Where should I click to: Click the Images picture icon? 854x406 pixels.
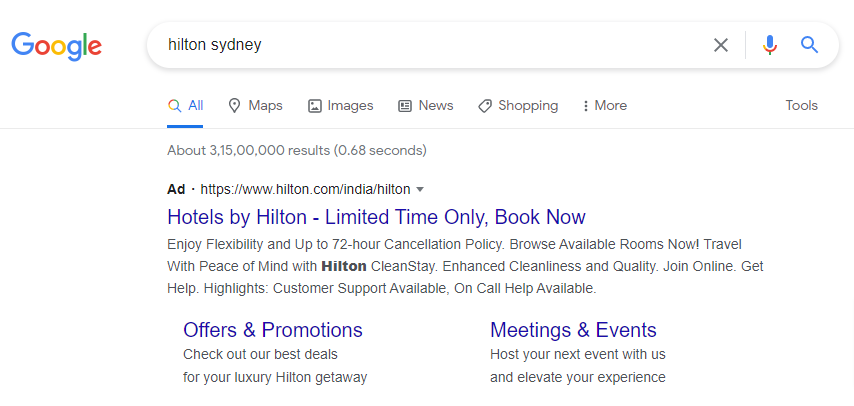tap(315, 106)
